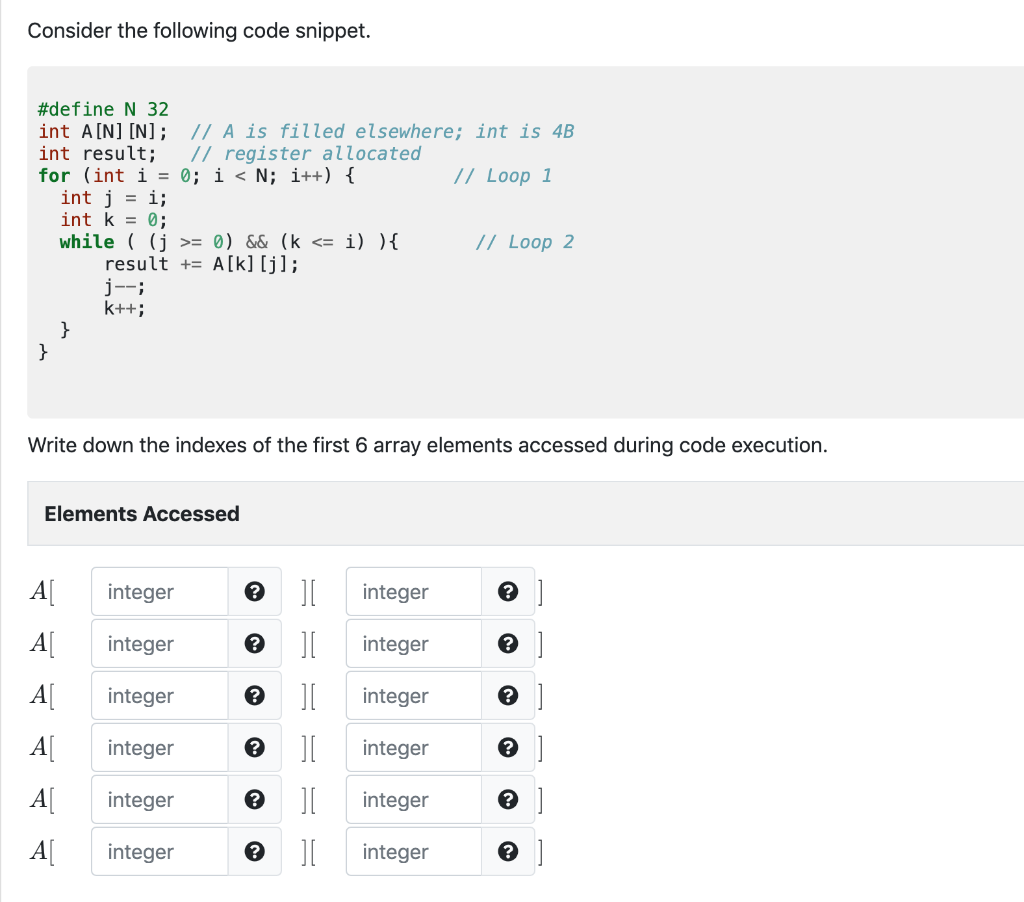1024x902 pixels.
Task: Click inside row three's second integer field
Action: point(412,695)
